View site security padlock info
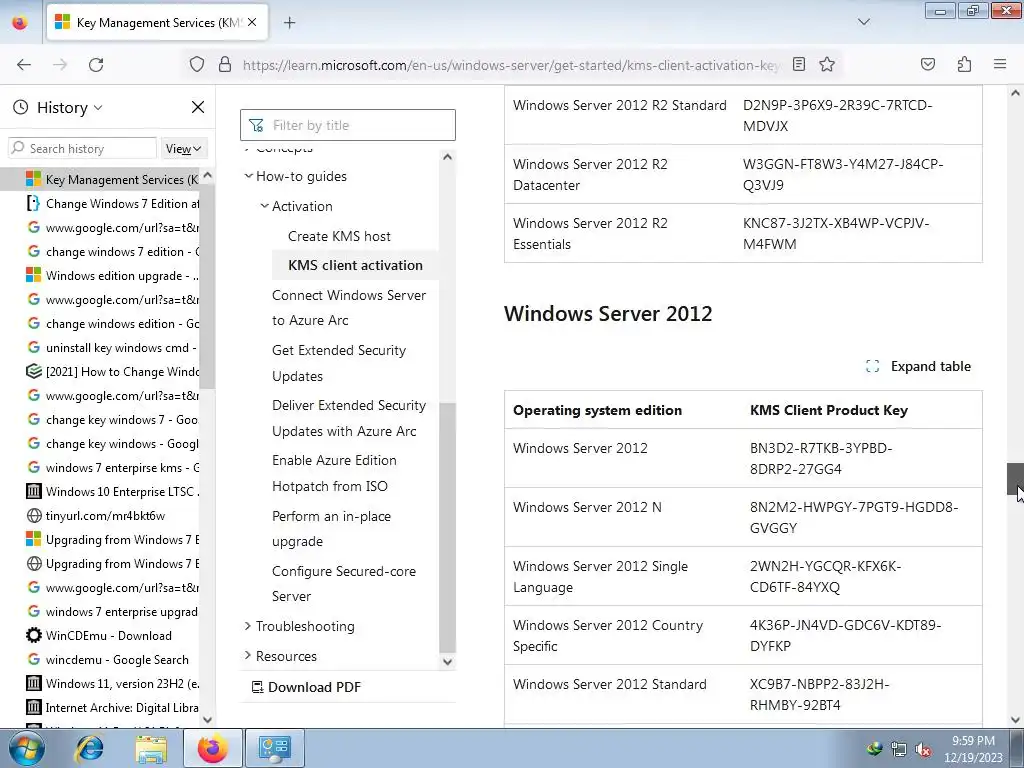Viewport: 1024px width, 768px height. point(225,65)
